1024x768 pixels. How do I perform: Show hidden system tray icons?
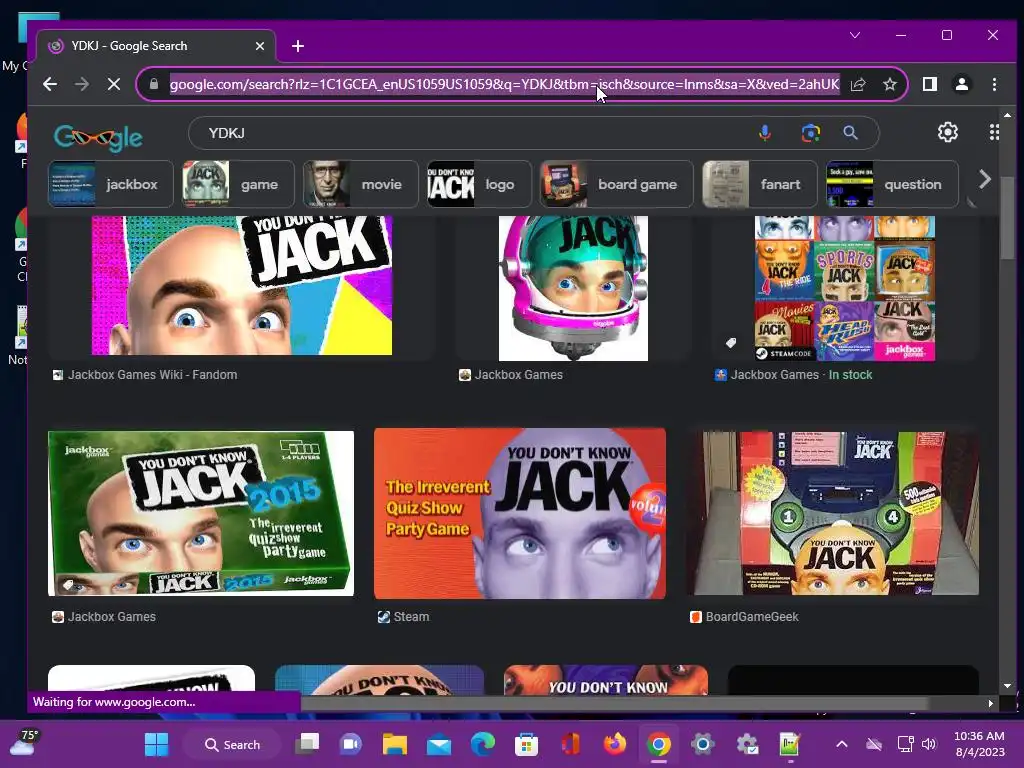[x=842, y=744]
